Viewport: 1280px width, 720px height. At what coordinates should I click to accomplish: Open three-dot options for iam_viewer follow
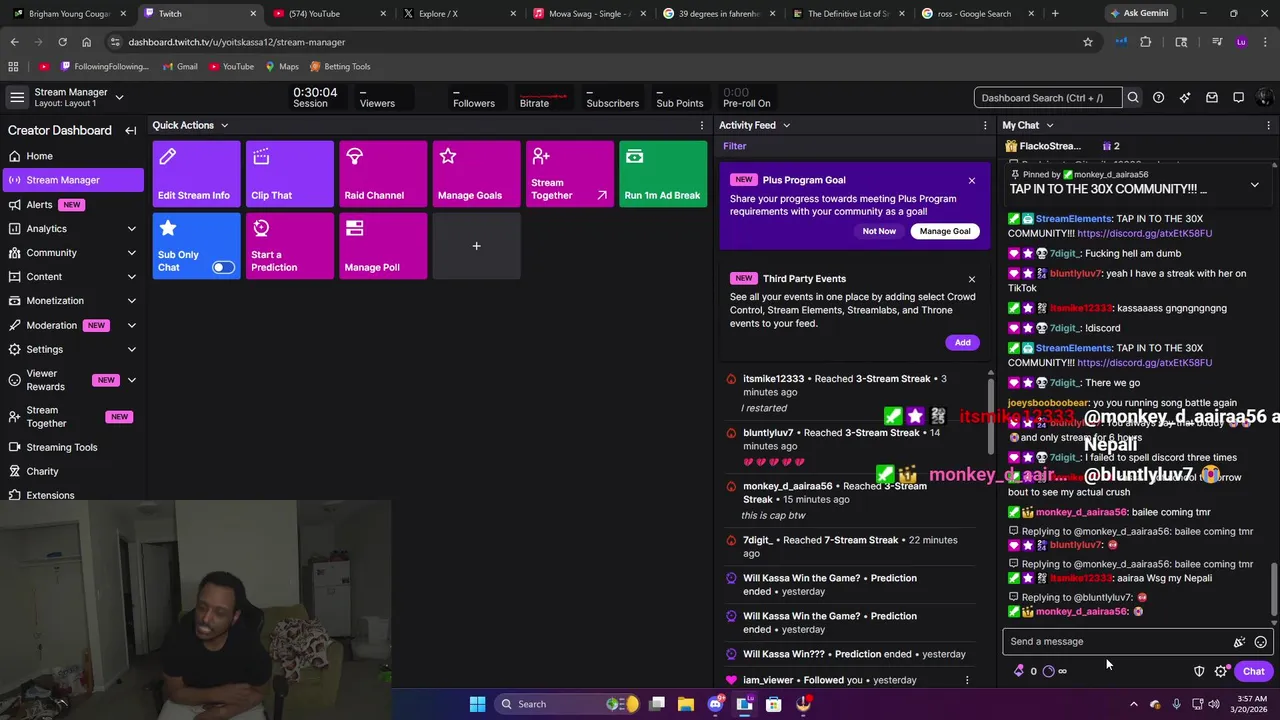[966, 680]
